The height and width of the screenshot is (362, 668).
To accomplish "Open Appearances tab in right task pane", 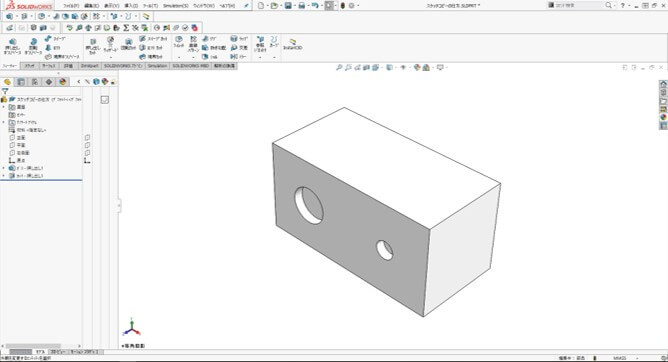I will 663,117.
